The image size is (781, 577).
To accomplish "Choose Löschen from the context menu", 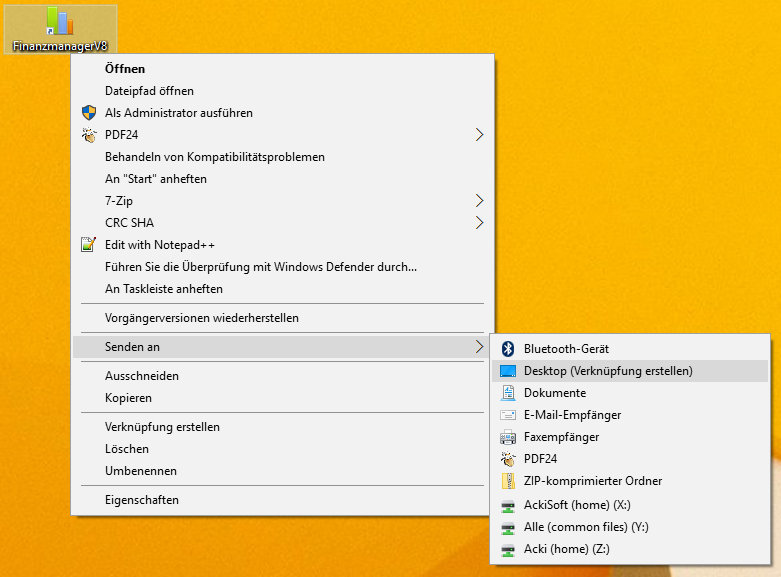I will [282, 449].
